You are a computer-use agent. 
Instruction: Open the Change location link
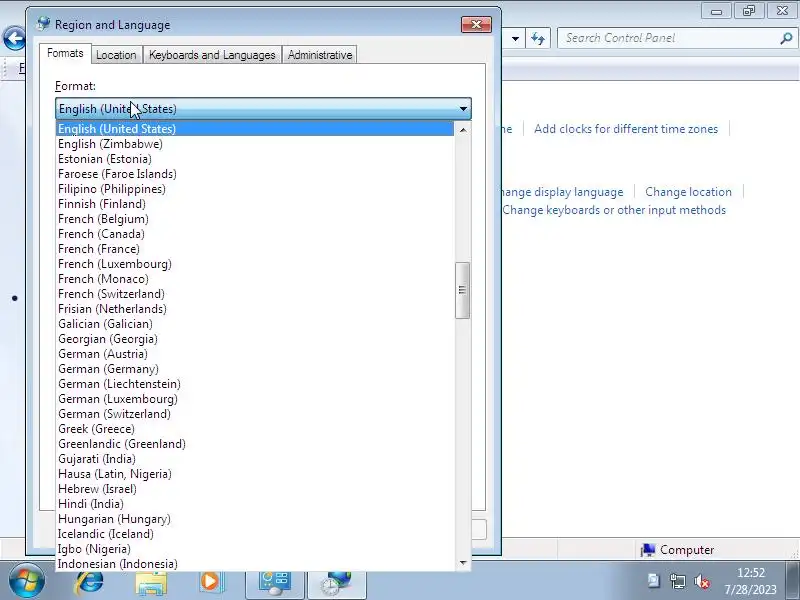click(688, 192)
